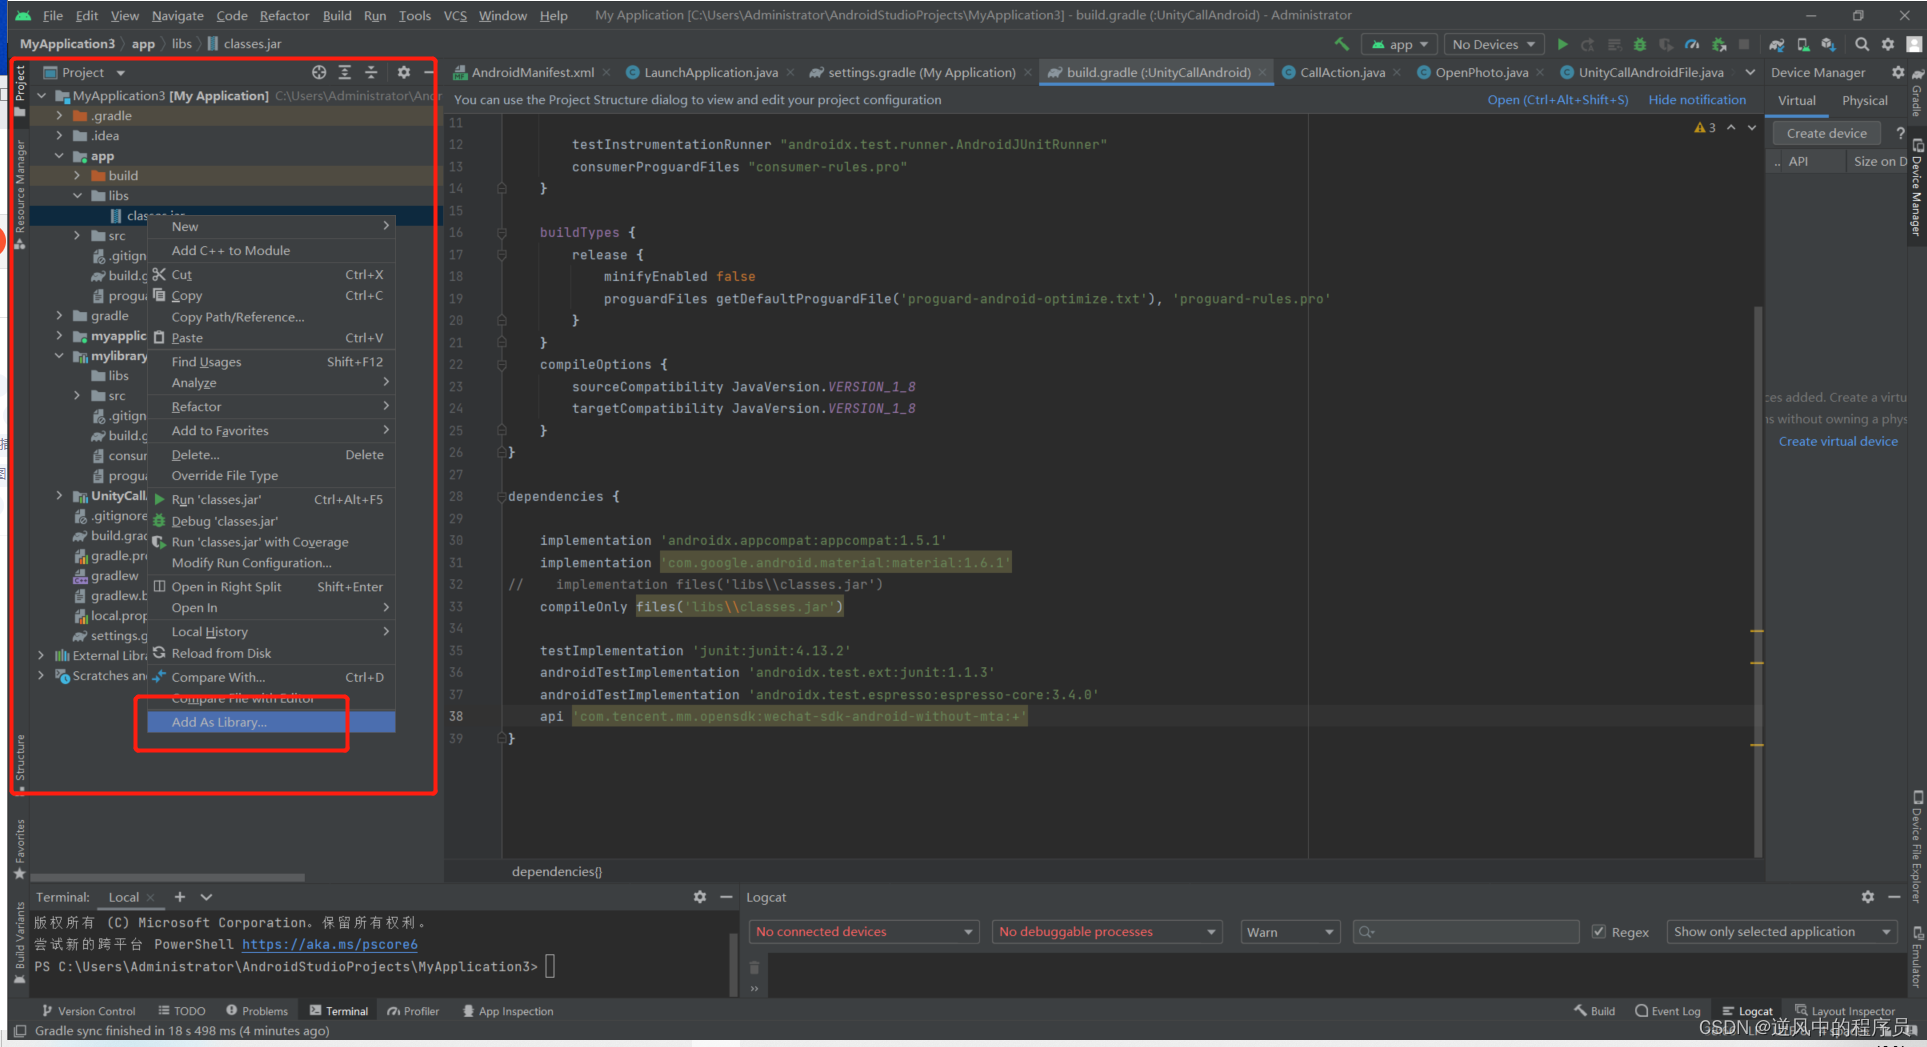Click Create virtual device link

[1838, 441]
